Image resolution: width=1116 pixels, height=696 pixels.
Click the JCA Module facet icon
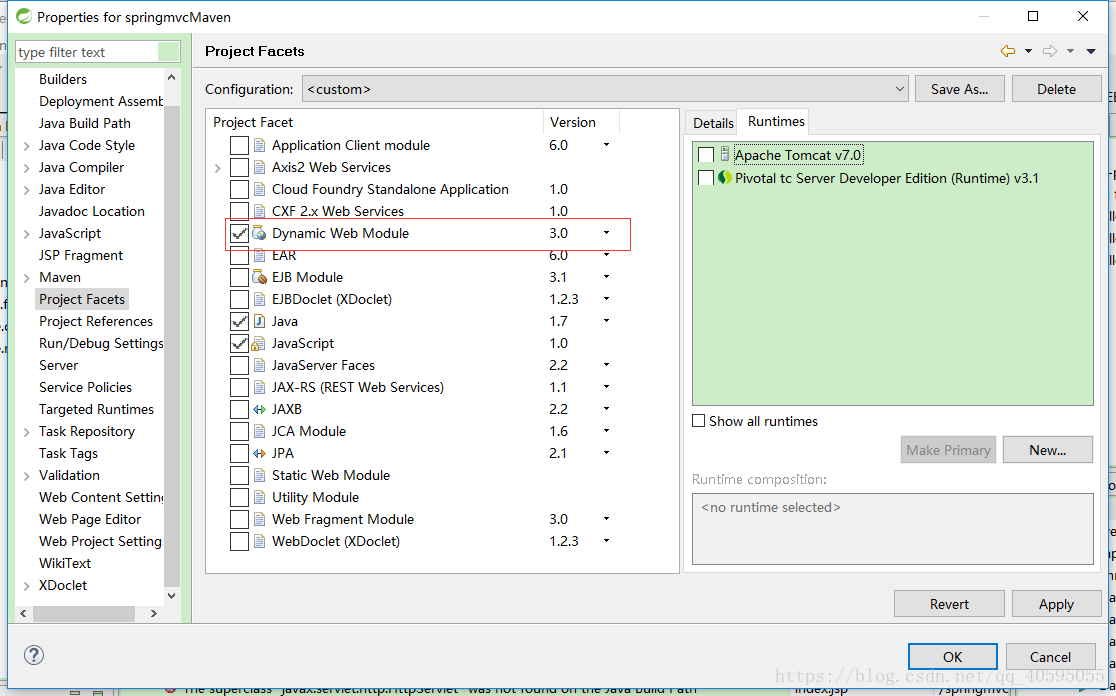[259, 431]
